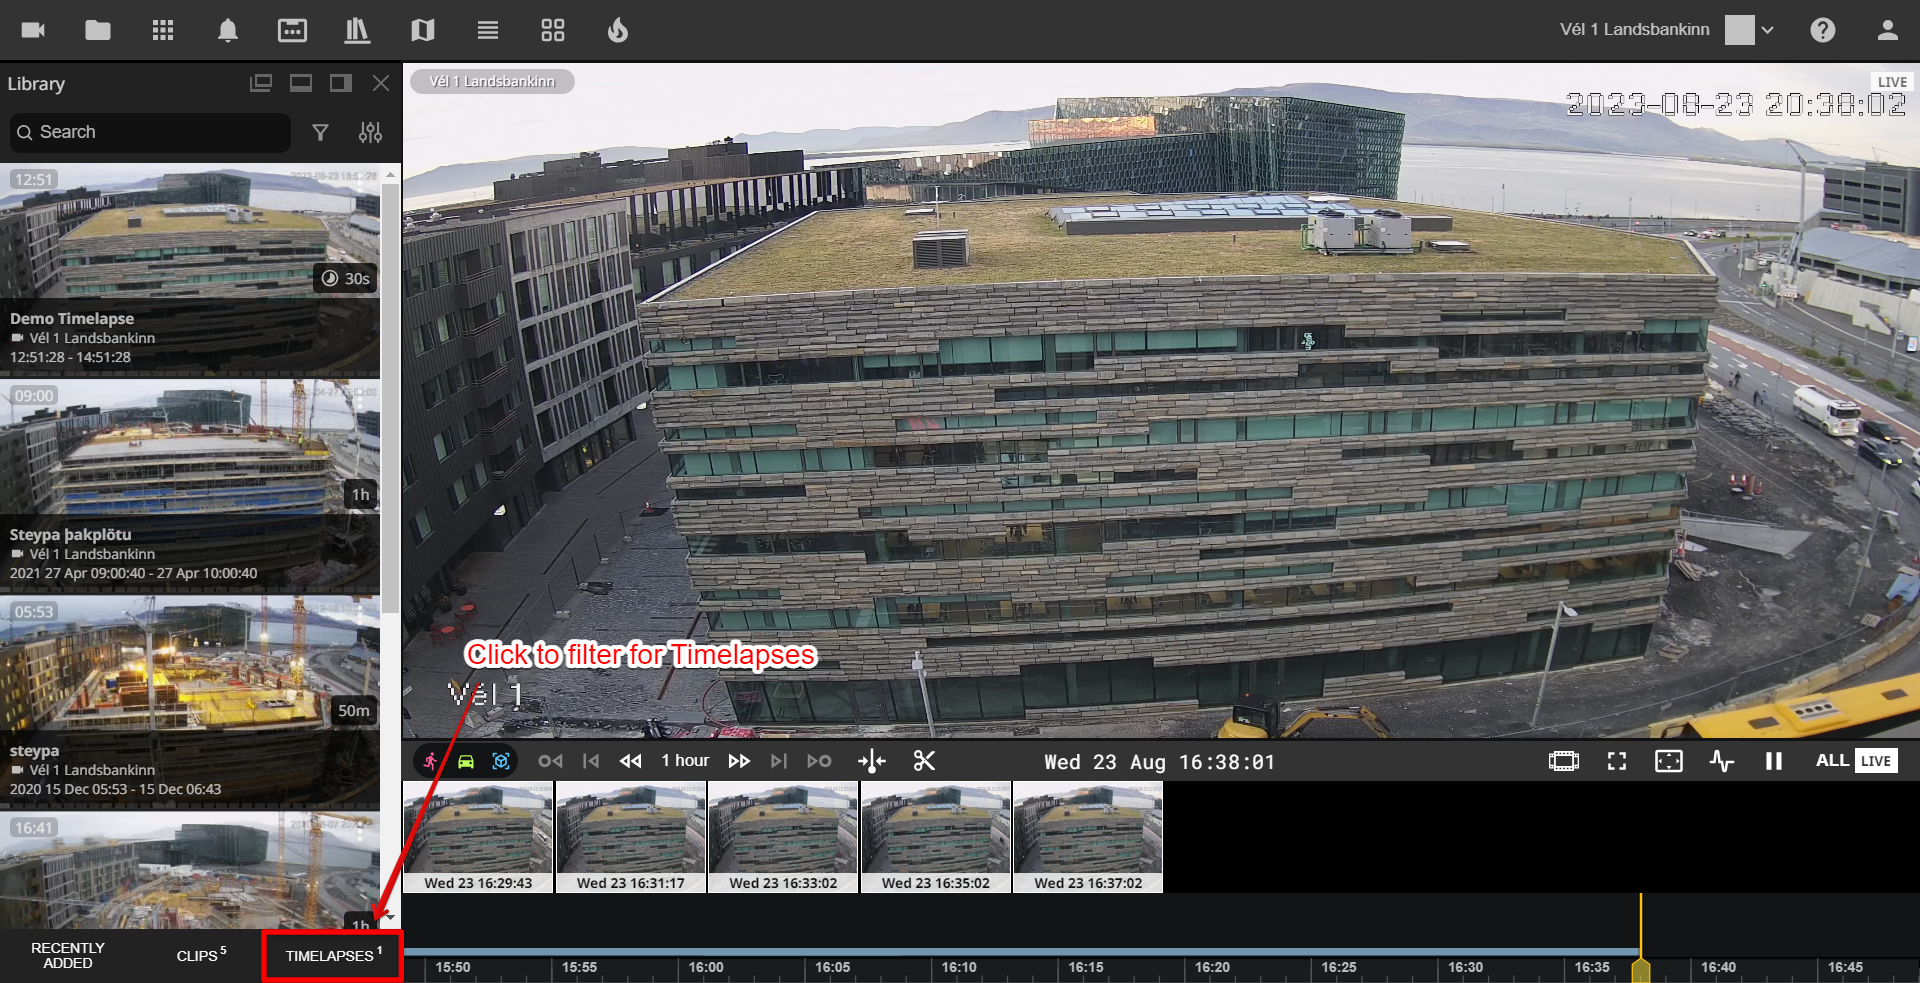Toggle vehicle detection filter
Viewport: 1920px width, 983px height.
pos(466,761)
